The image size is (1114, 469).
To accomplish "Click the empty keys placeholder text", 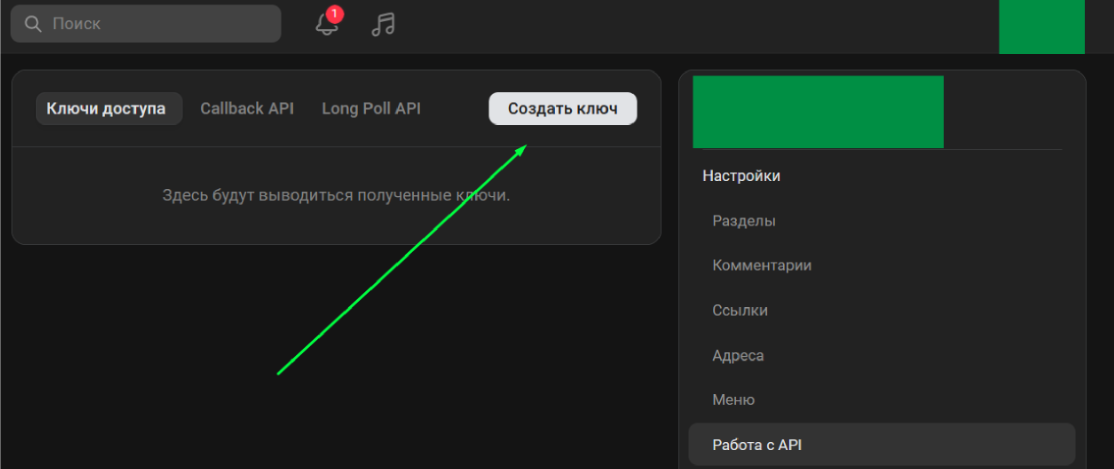I will tap(336, 195).
